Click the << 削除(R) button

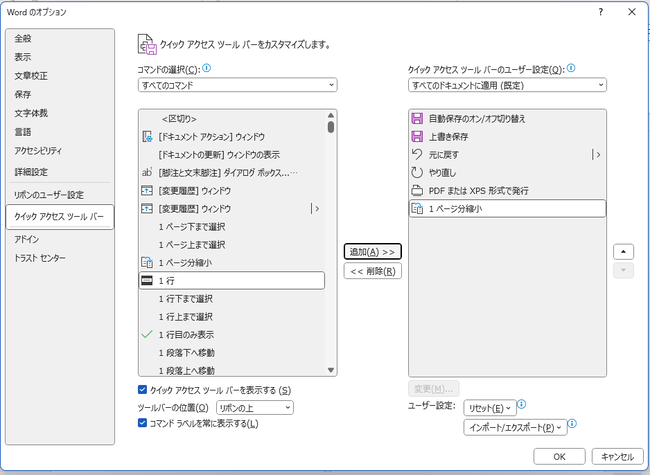[372, 271]
